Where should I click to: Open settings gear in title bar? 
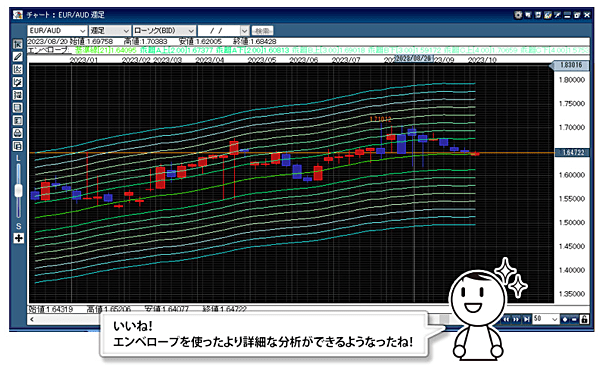click(x=518, y=15)
